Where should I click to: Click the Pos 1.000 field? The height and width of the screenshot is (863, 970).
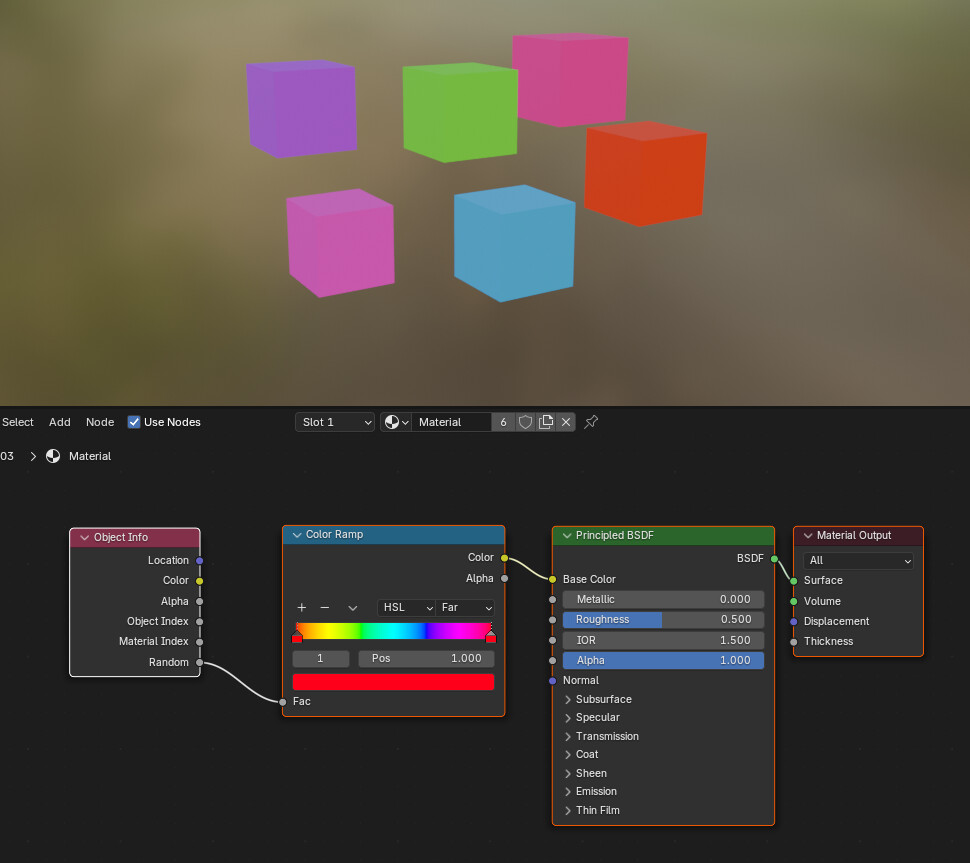tap(426, 659)
